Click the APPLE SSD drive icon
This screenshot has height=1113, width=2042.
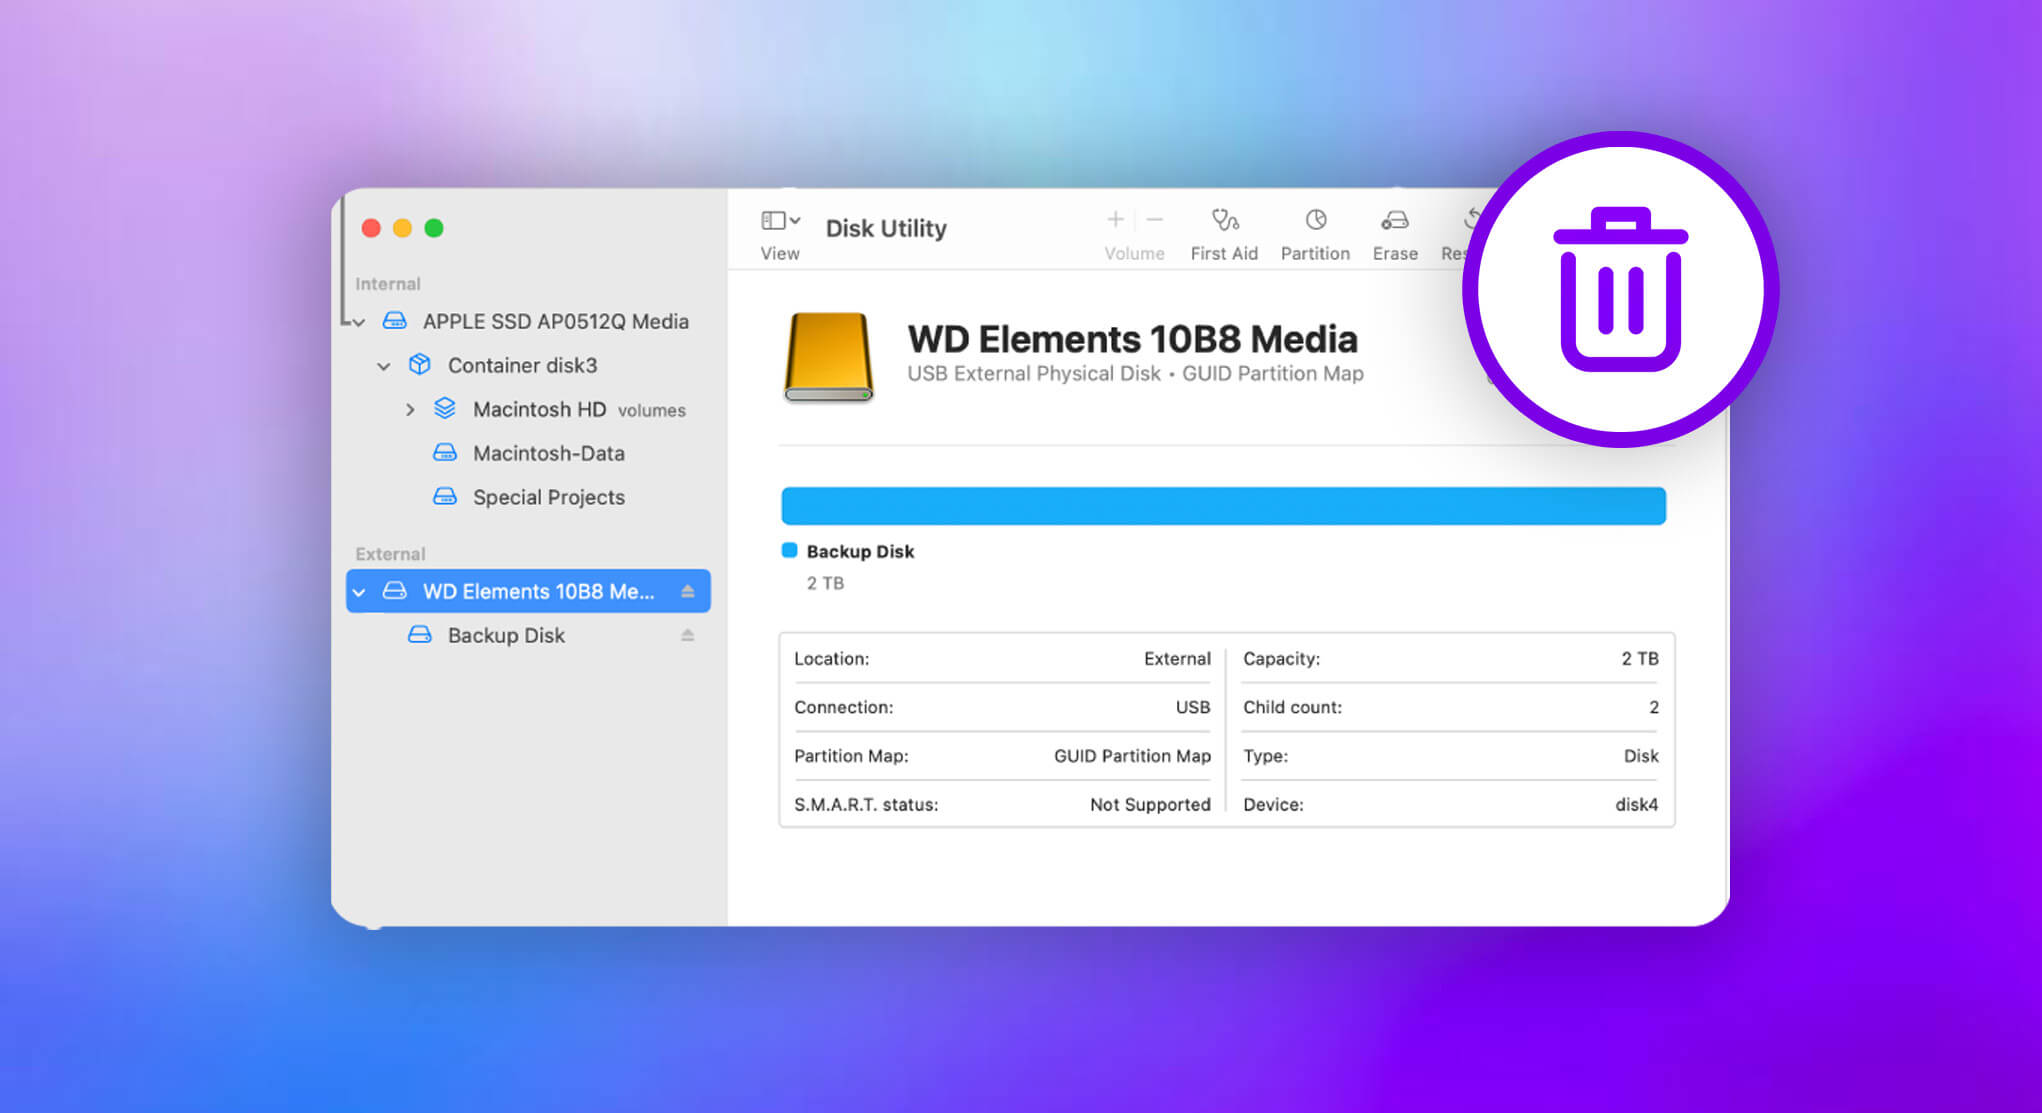(395, 320)
